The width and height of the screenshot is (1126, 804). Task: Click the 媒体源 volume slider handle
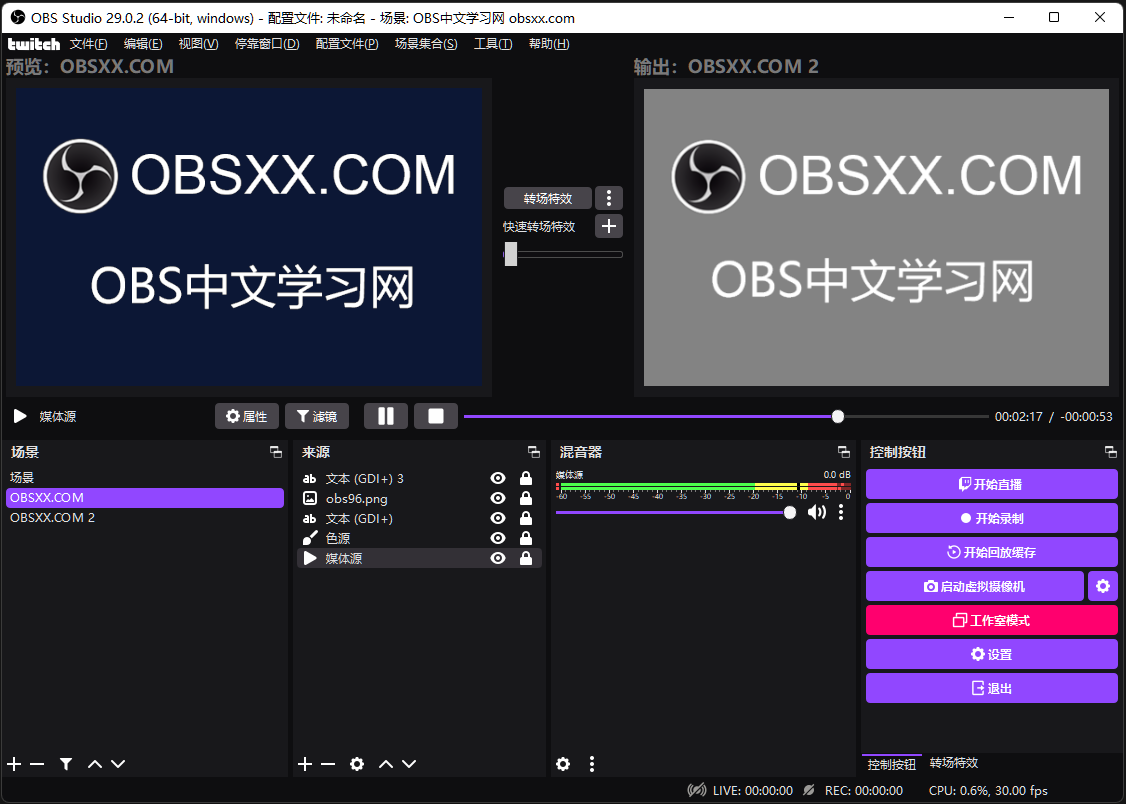(x=790, y=512)
